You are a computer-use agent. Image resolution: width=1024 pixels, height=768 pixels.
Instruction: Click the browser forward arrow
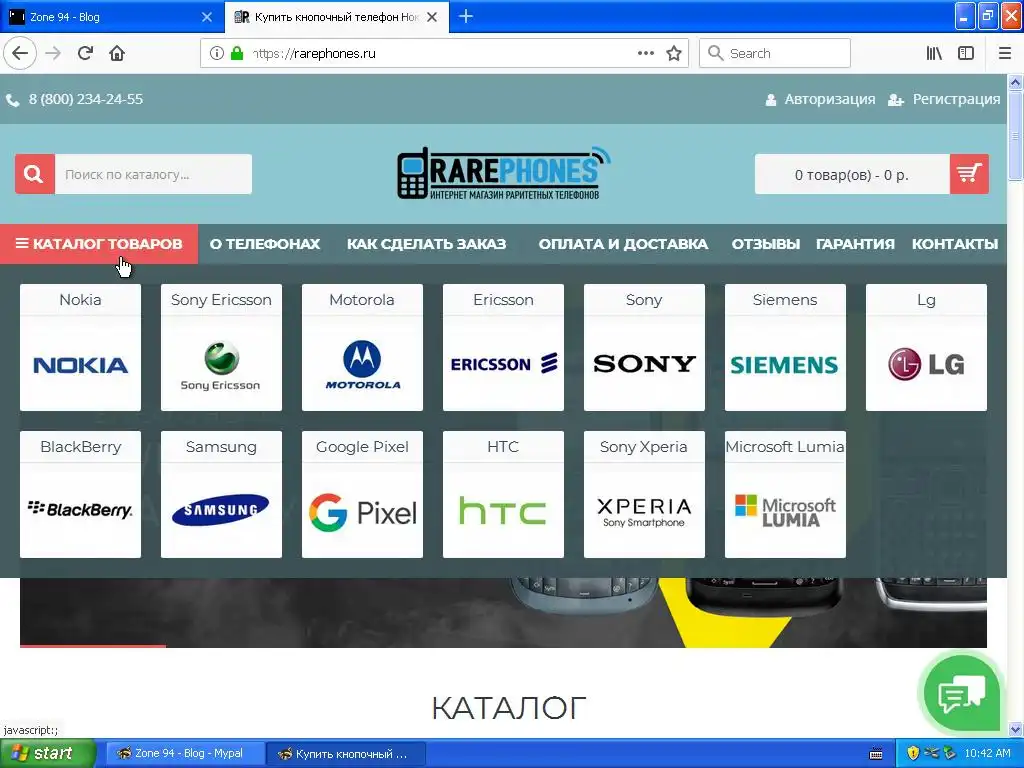(53, 53)
